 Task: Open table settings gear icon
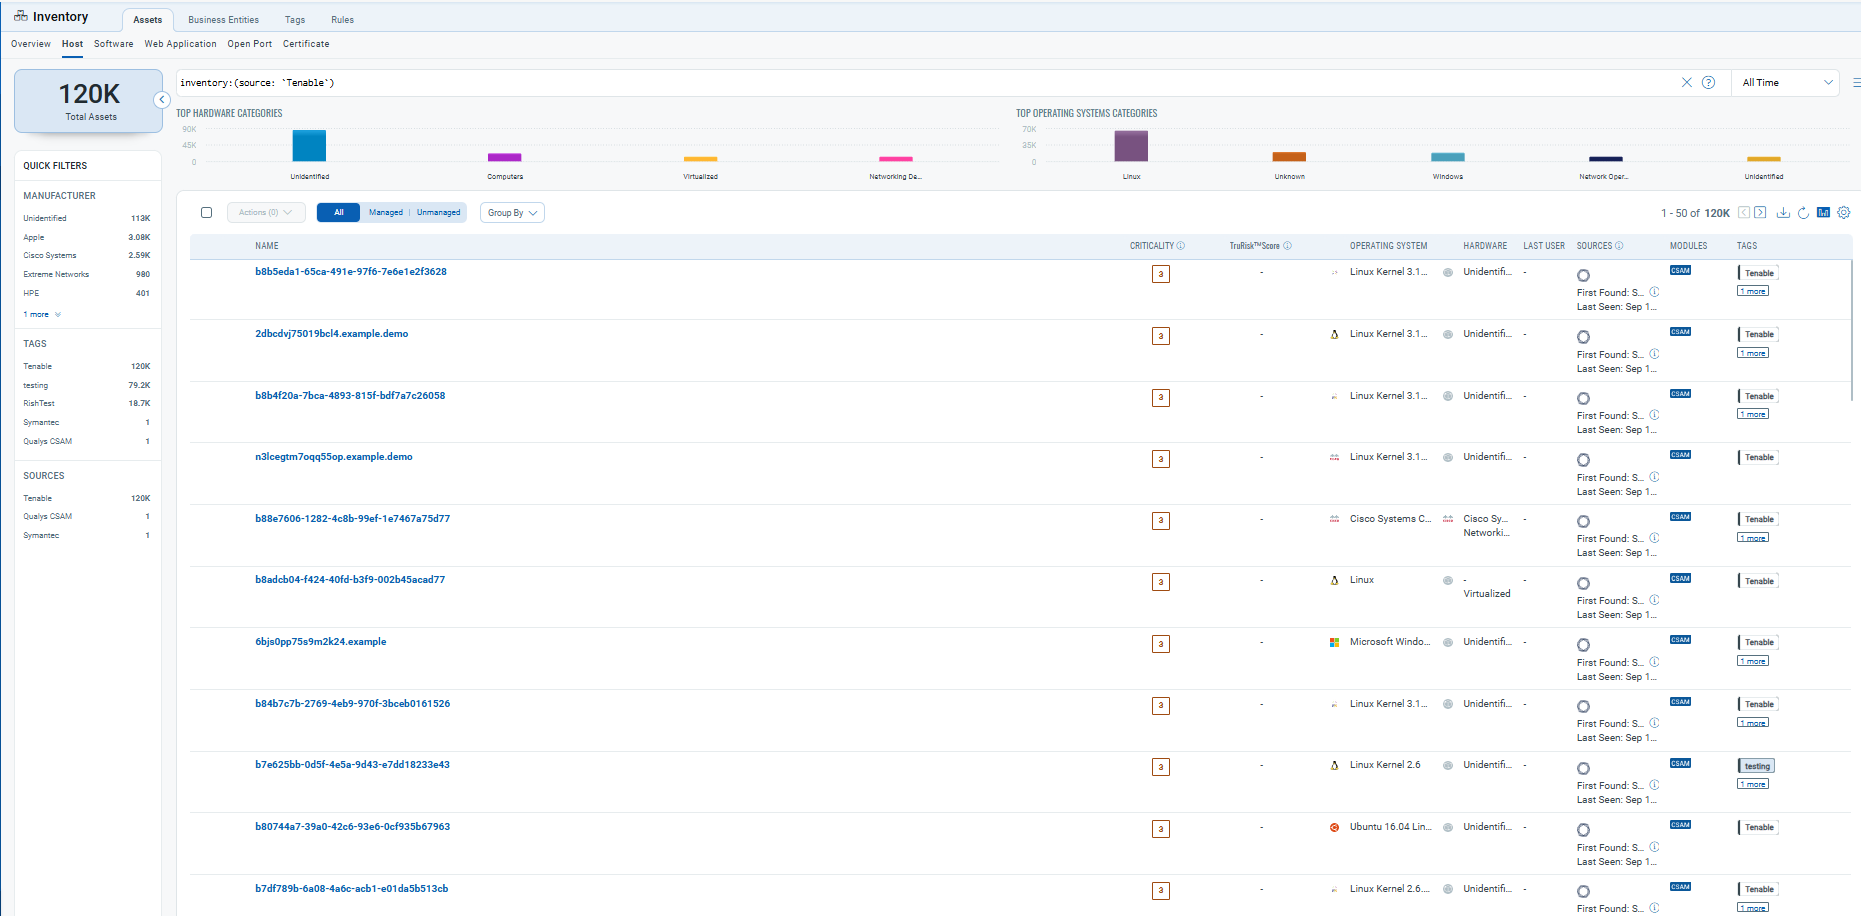coord(1844,213)
